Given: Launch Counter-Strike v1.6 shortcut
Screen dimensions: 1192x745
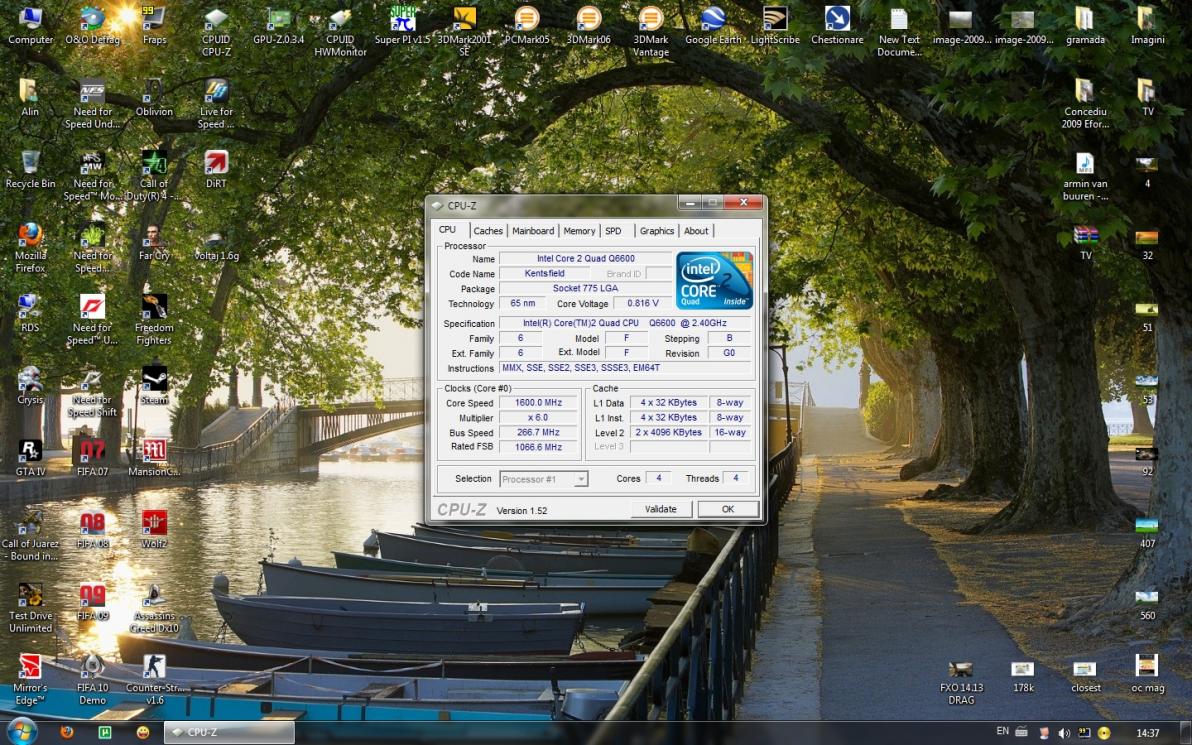Looking at the screenshot, I should click(x=154, y=680).
